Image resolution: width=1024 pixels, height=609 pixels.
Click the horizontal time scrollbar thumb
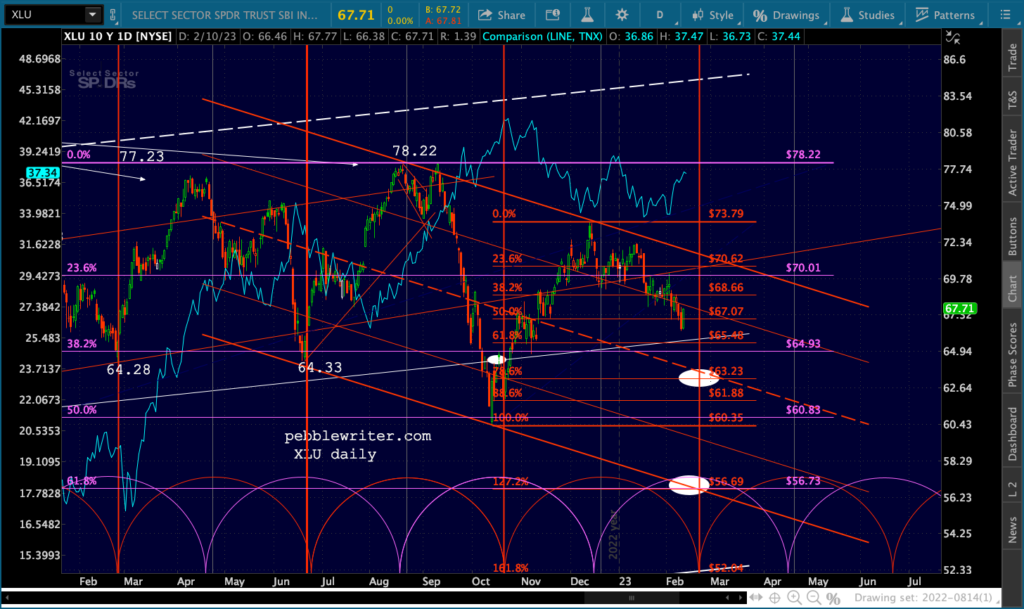[x=632, y=597]
